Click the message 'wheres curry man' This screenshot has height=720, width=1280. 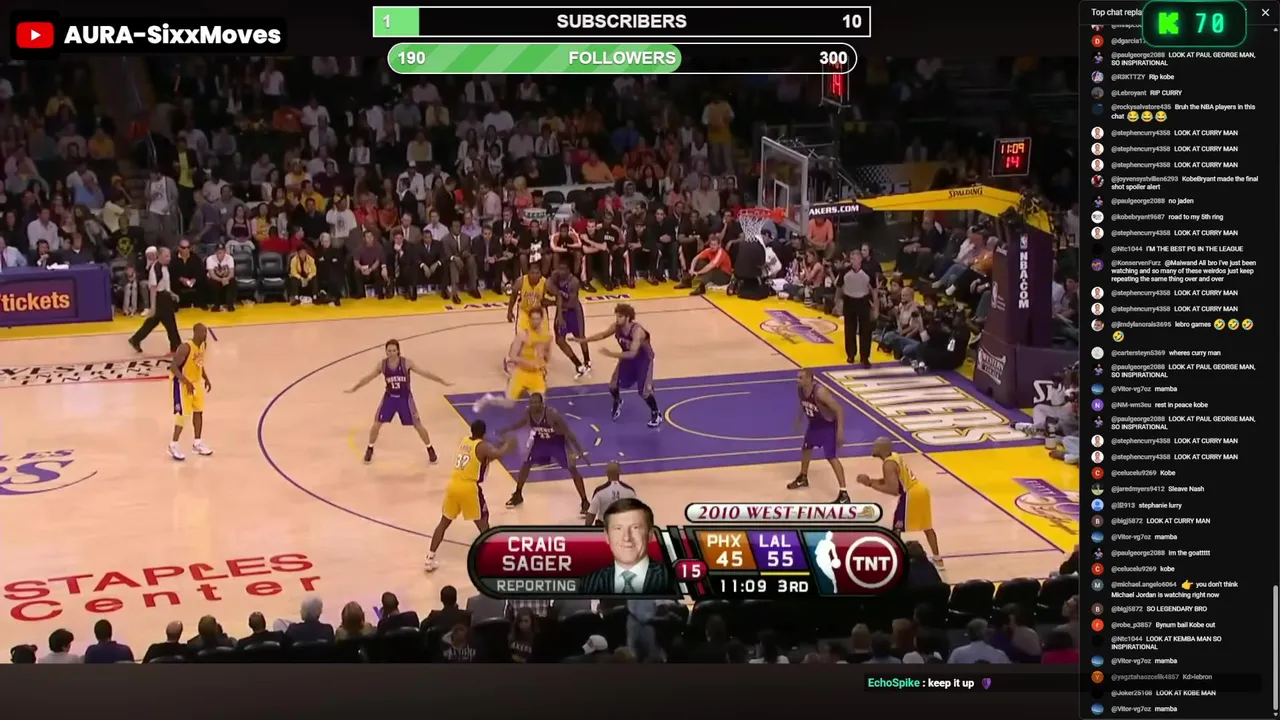[x=1194, y=353]
